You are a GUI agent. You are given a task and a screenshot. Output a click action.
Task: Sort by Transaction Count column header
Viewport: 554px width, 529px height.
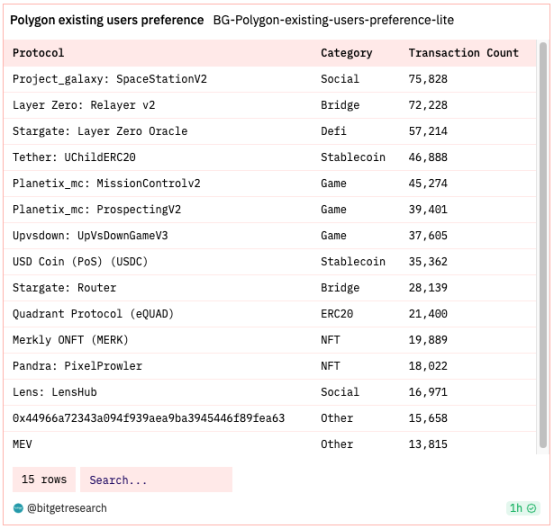point(464,53)
